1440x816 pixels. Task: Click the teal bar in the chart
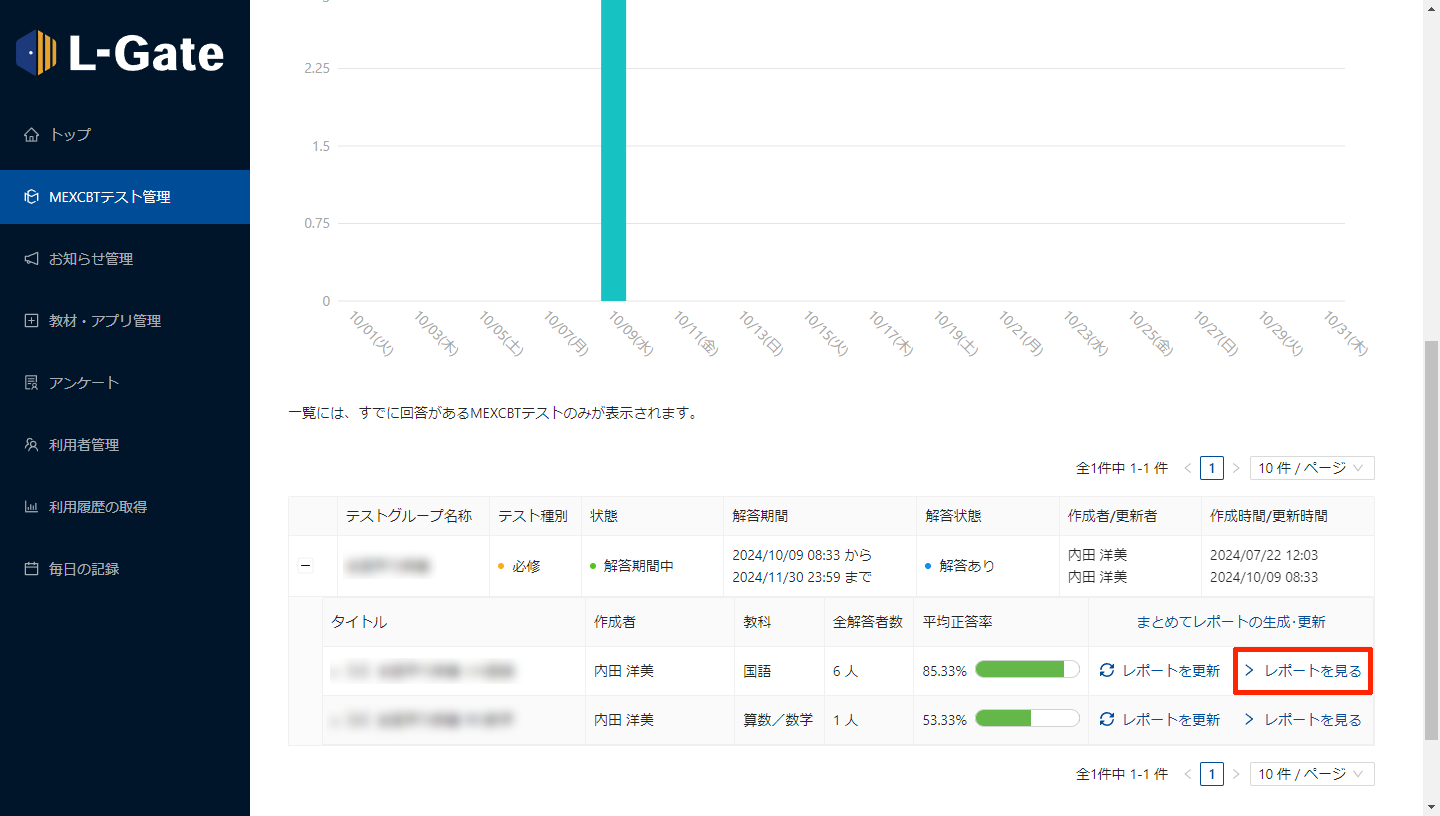click(613, 150)
